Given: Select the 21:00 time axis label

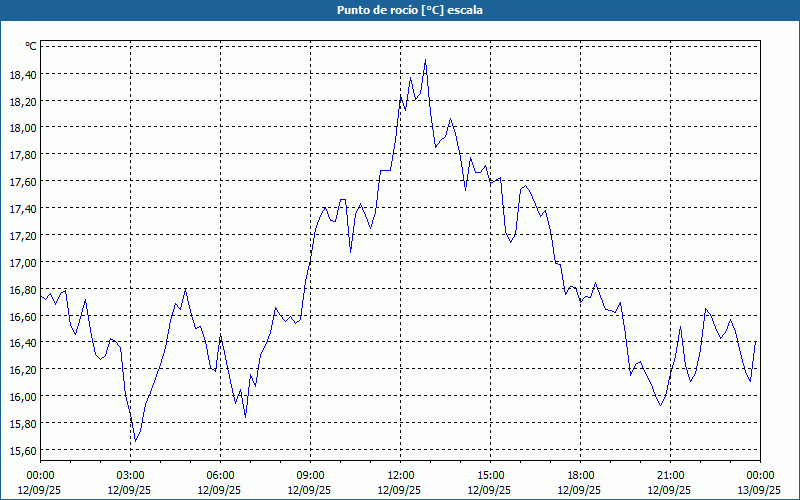Looking at the screenshot, I should tap(671, 475).
